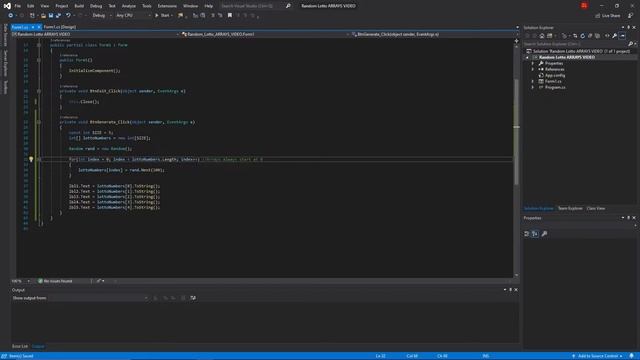The height and width of the screenshot is (360, 640).
Task: Expand the References node
Action: 533,69
